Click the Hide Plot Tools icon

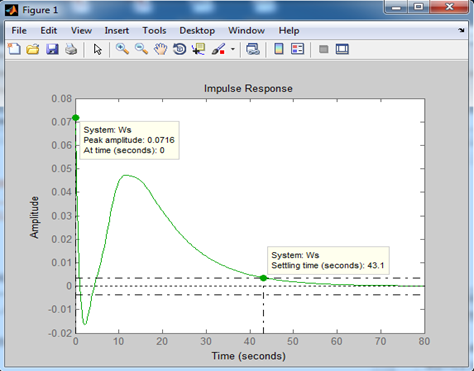324,49
